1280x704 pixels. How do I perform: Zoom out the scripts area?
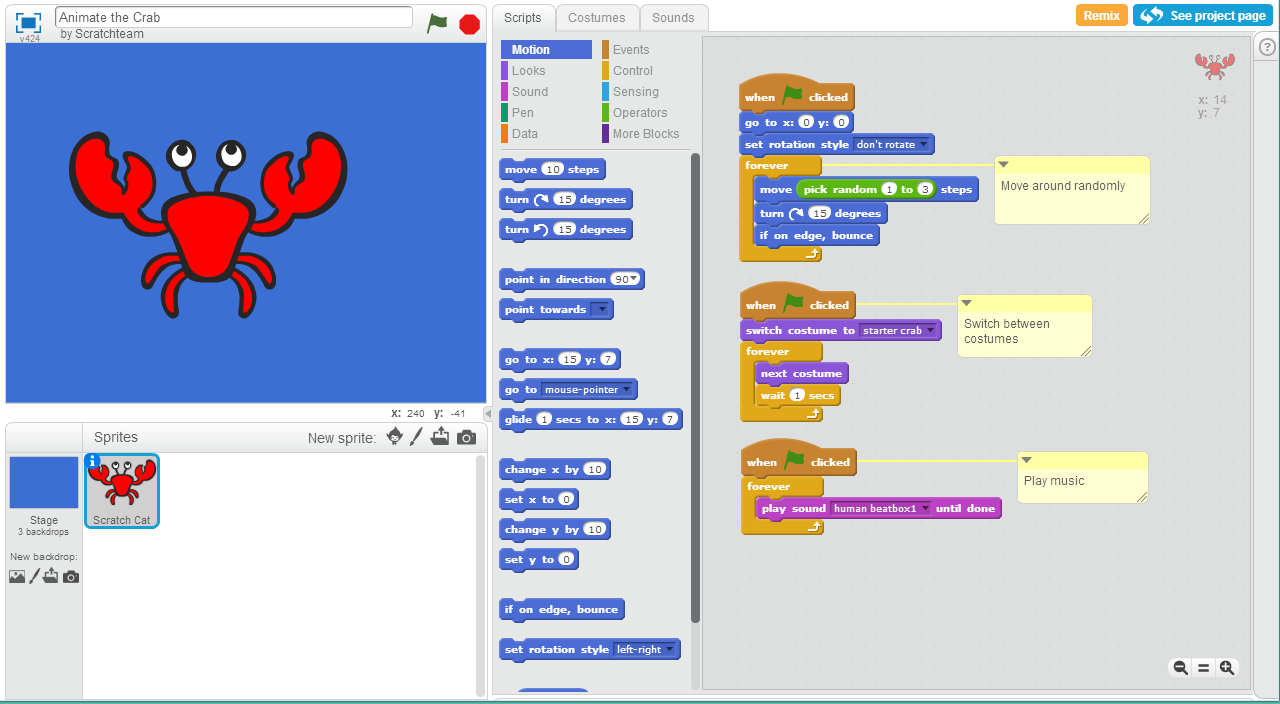[x=1180, y=668]
